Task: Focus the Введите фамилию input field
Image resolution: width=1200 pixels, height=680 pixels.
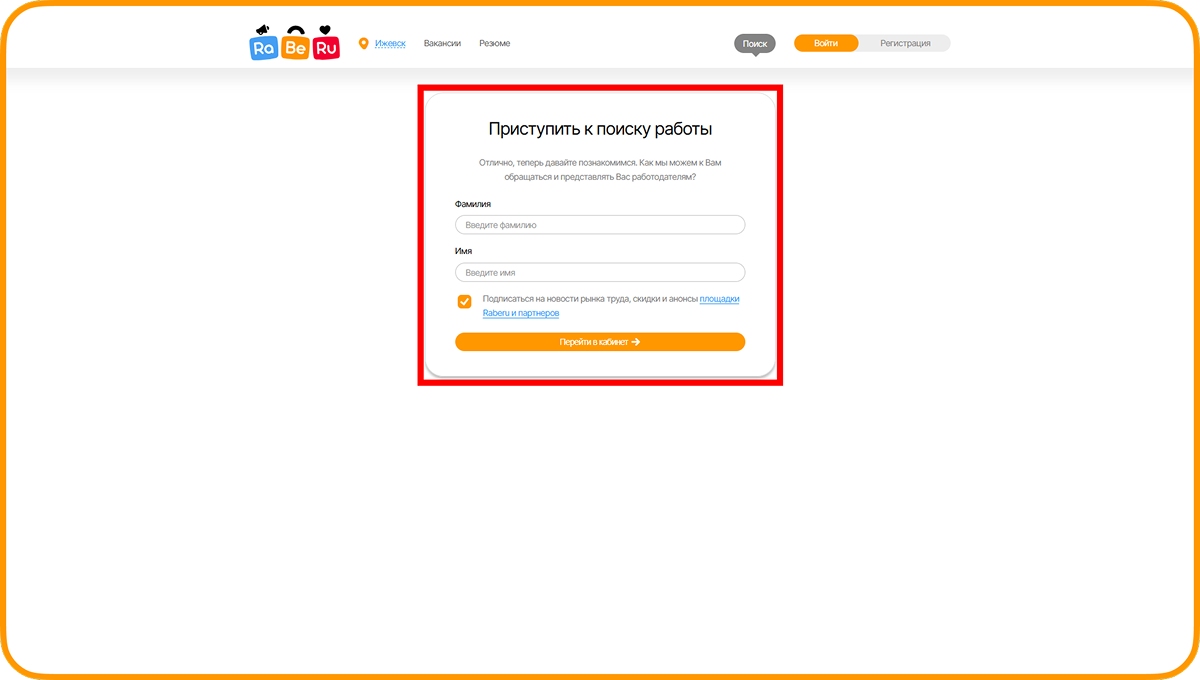Action: click(x=600, y=225)
